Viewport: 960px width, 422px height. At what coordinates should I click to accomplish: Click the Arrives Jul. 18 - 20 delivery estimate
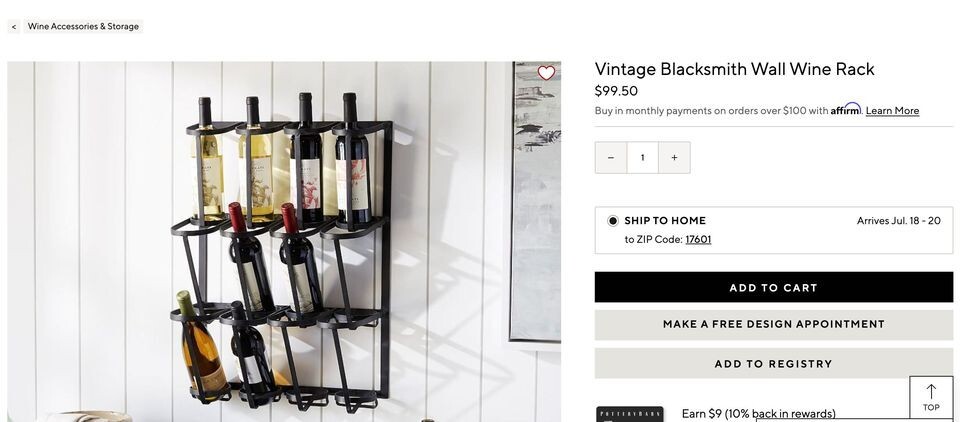pos(898,220)
